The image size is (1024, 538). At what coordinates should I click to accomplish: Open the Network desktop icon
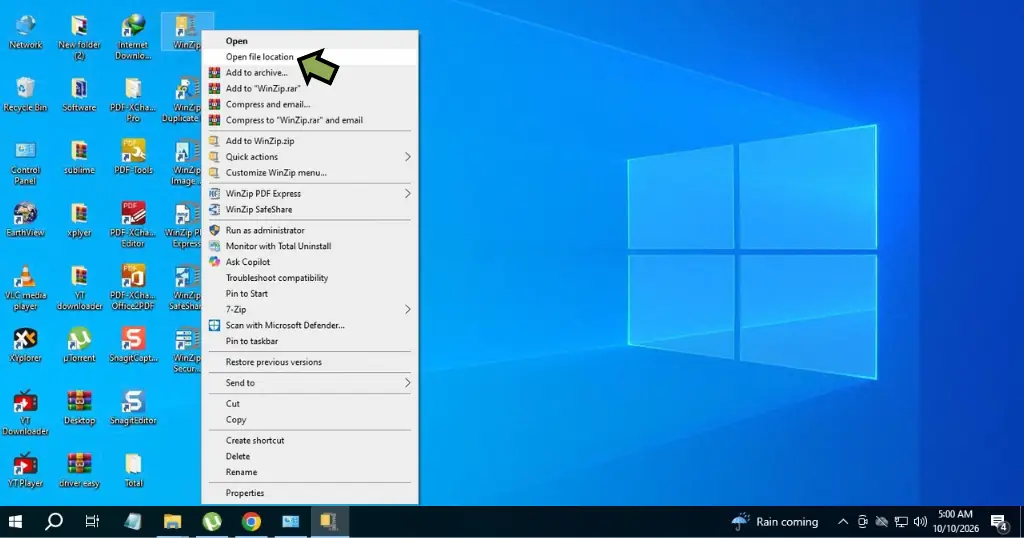pyautogui.click(x=25, y=33)
